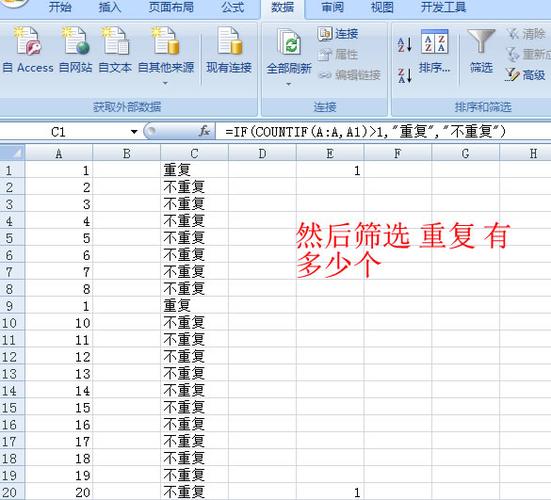Select cell A9 with value 1
Screen dimensions: 551x500
click(59, 306)
